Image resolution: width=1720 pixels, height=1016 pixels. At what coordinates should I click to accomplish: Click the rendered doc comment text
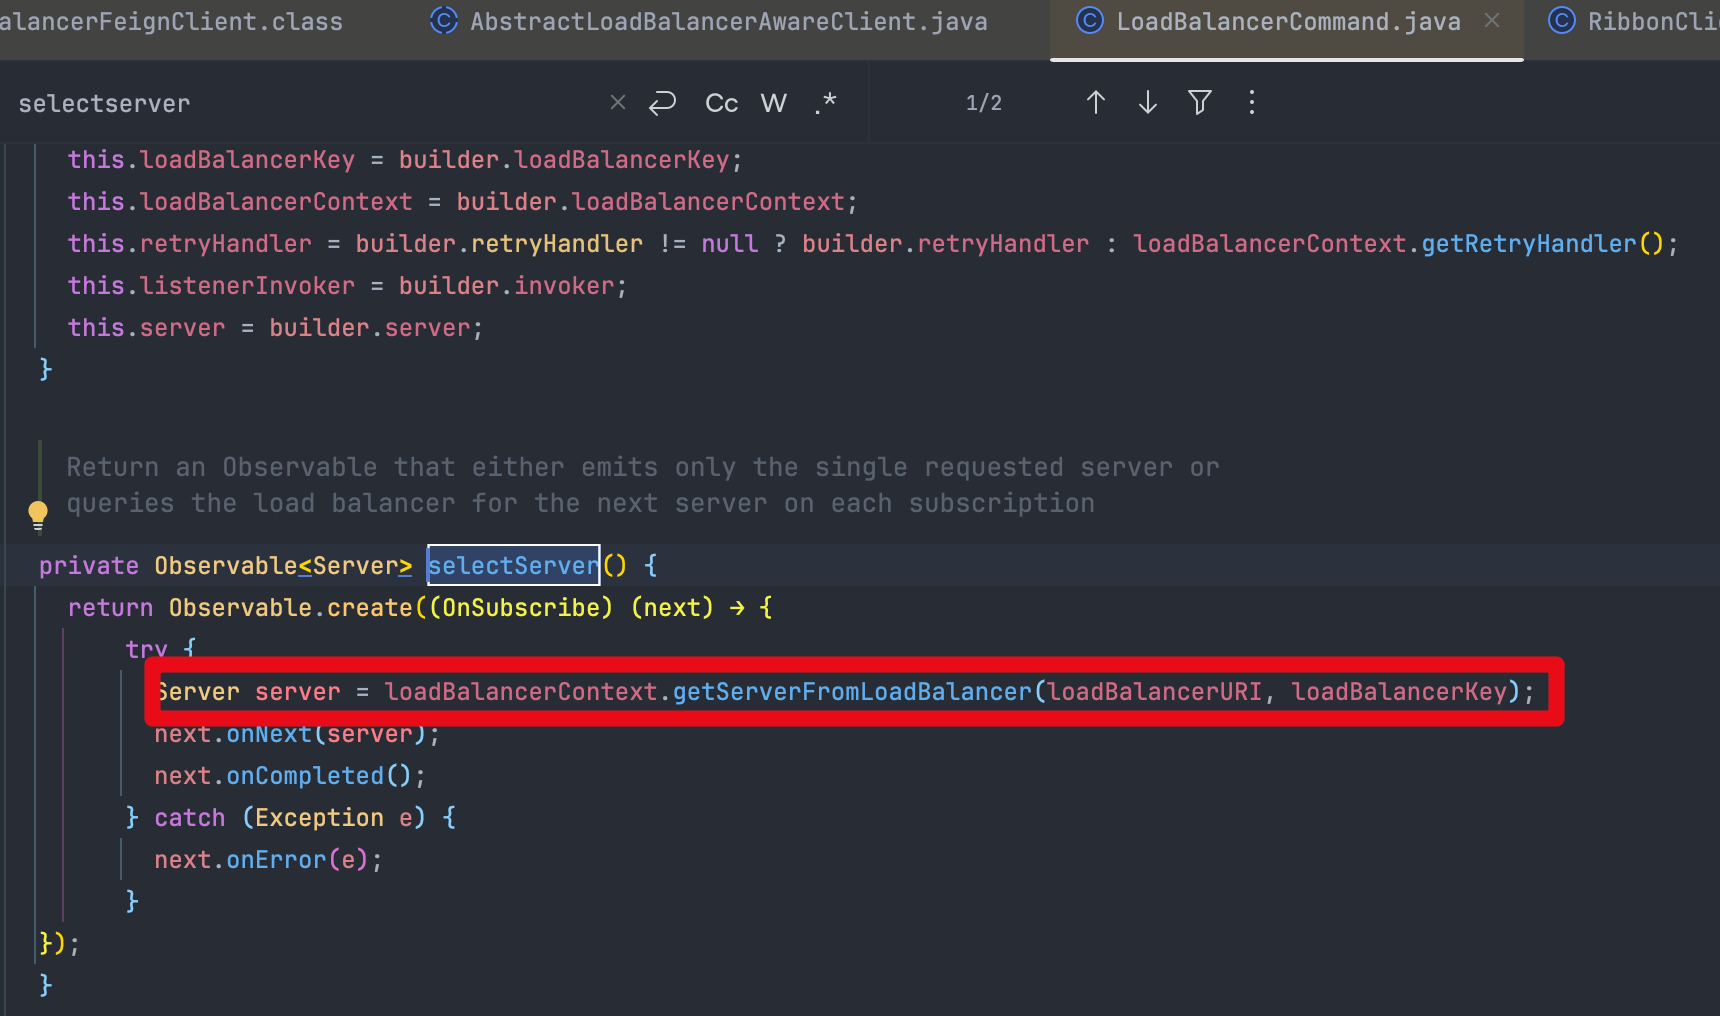click(x=643, y=485)
